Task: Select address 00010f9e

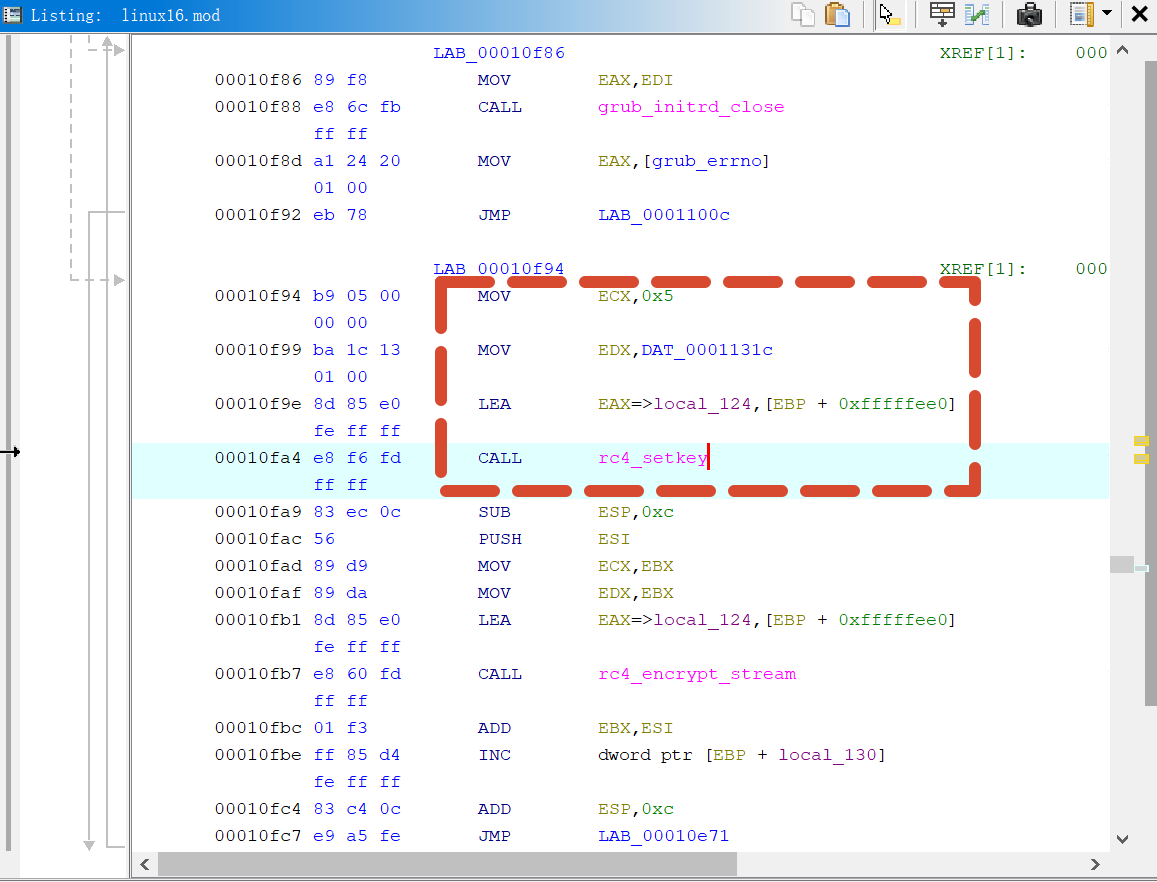Action: point(258,404)
